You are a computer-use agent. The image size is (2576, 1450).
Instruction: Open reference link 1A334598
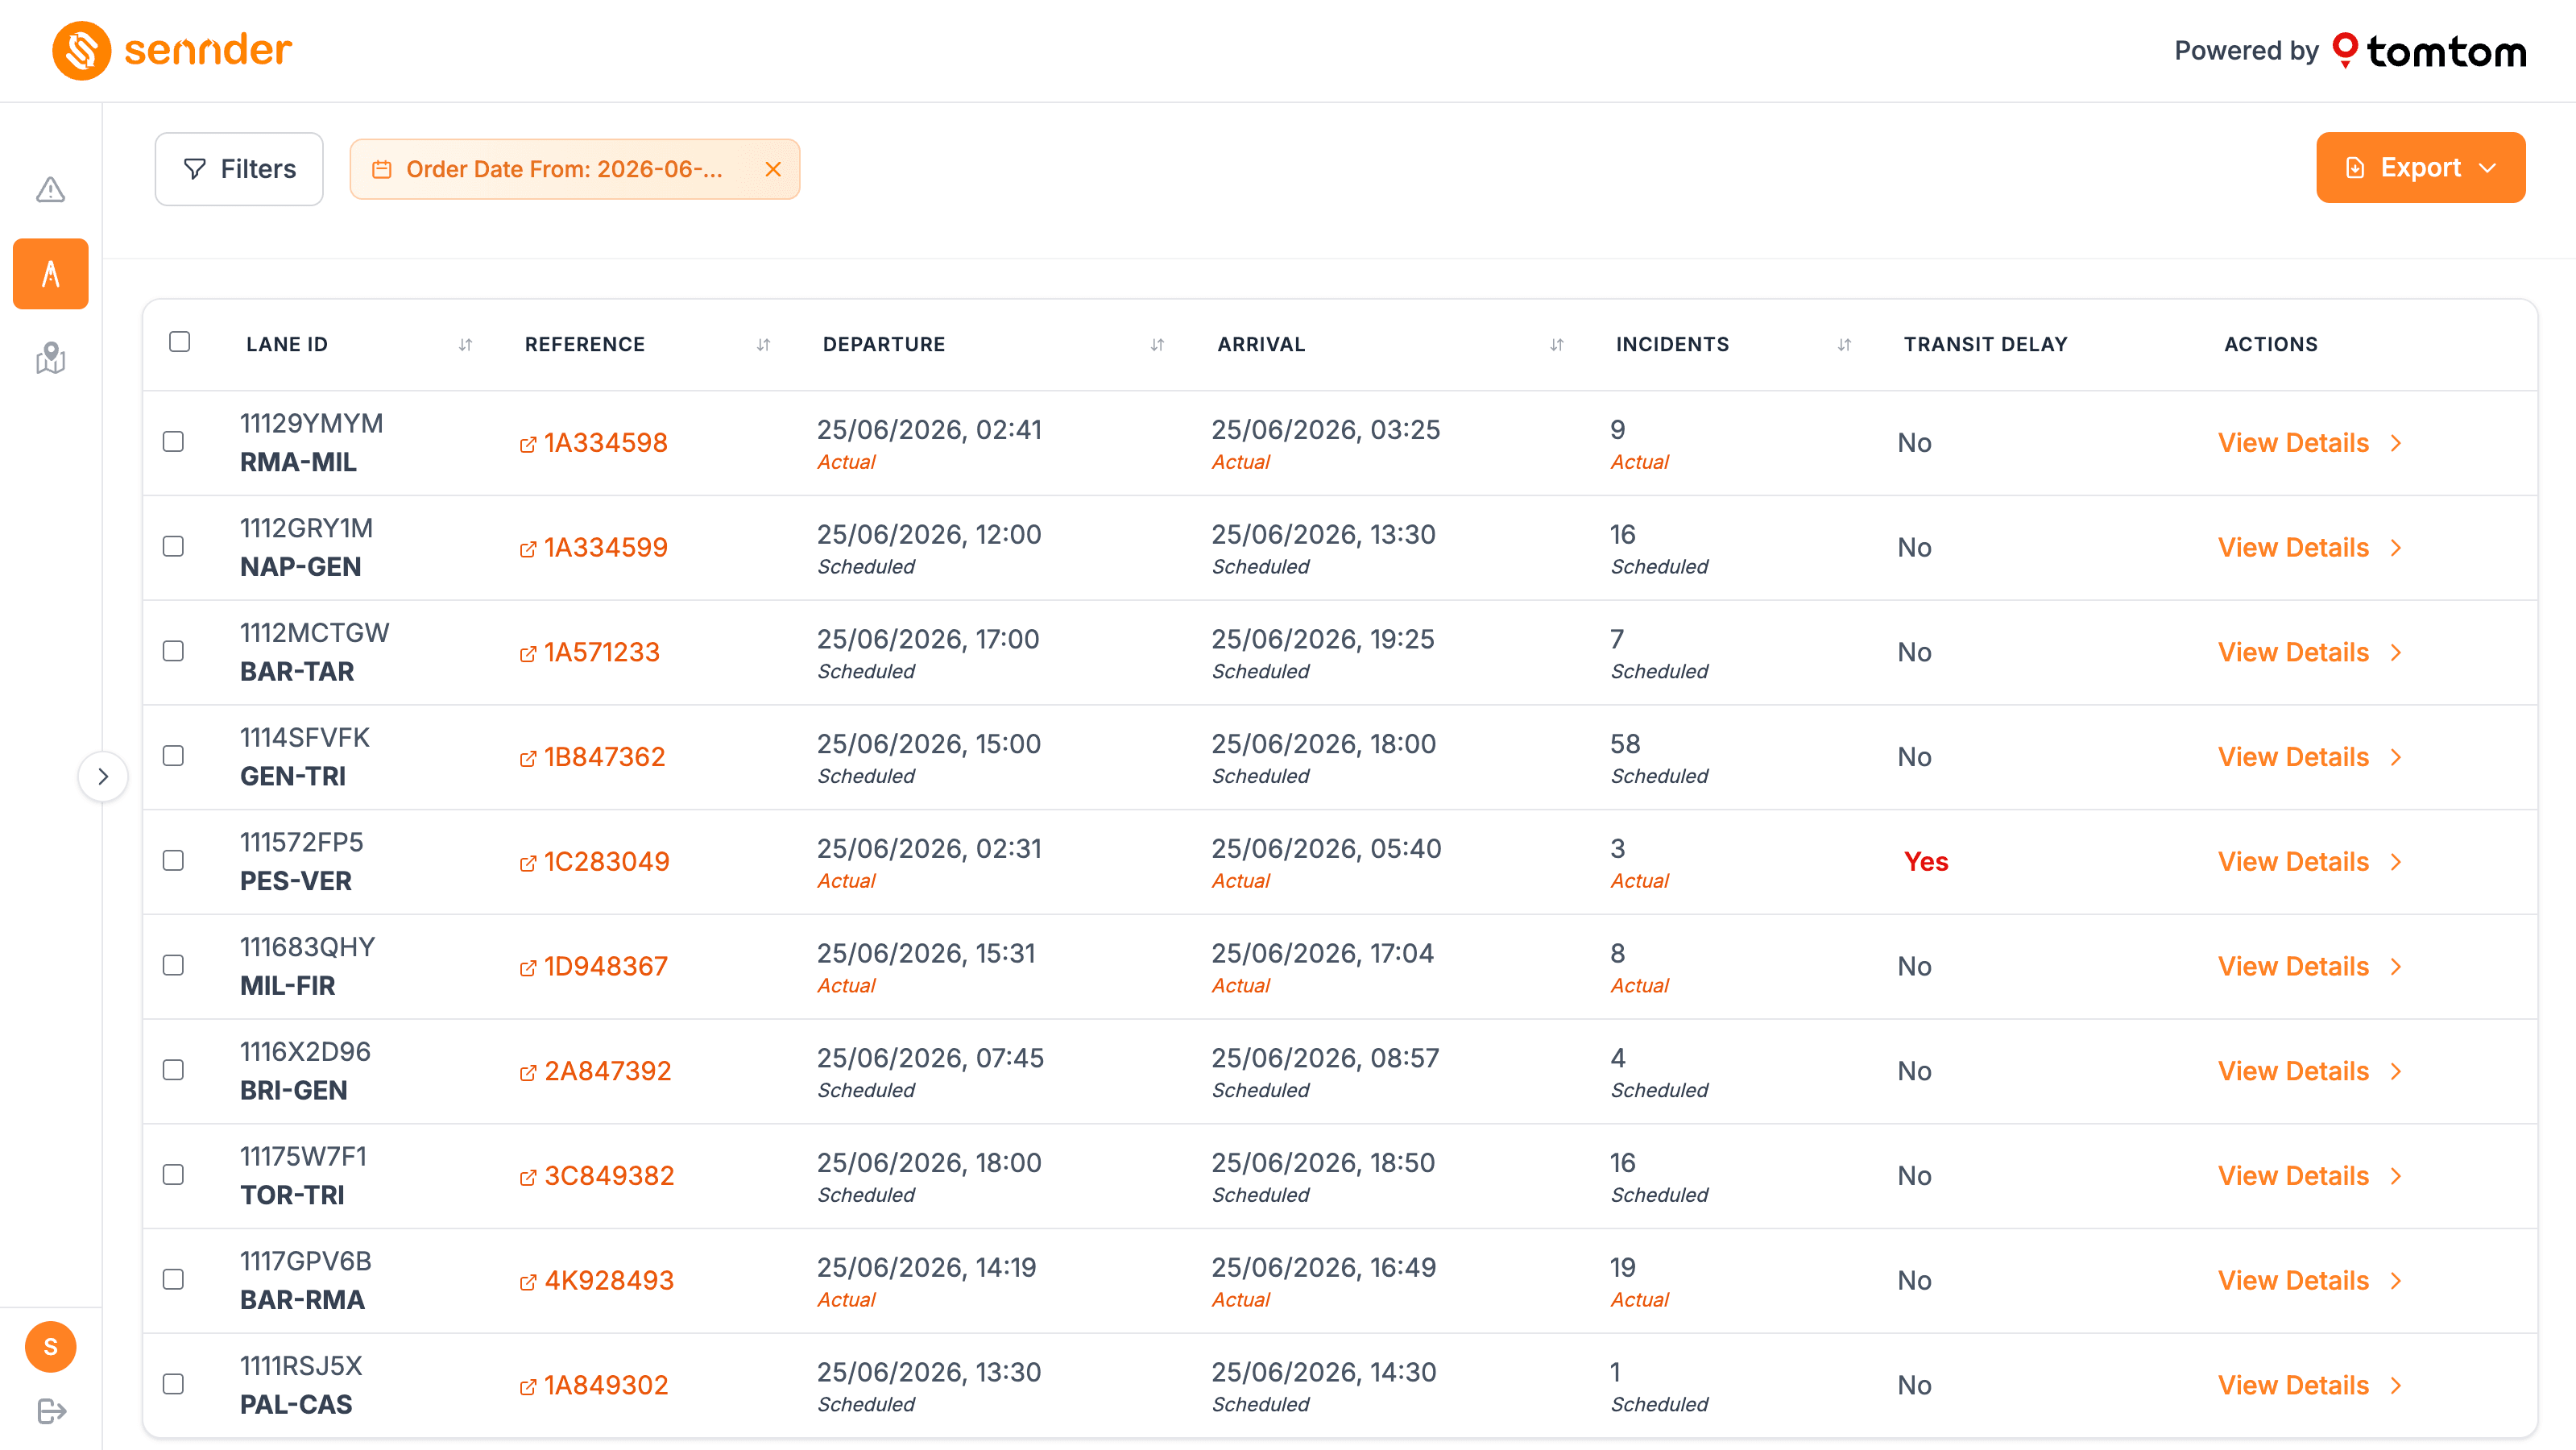coord(605,443)
